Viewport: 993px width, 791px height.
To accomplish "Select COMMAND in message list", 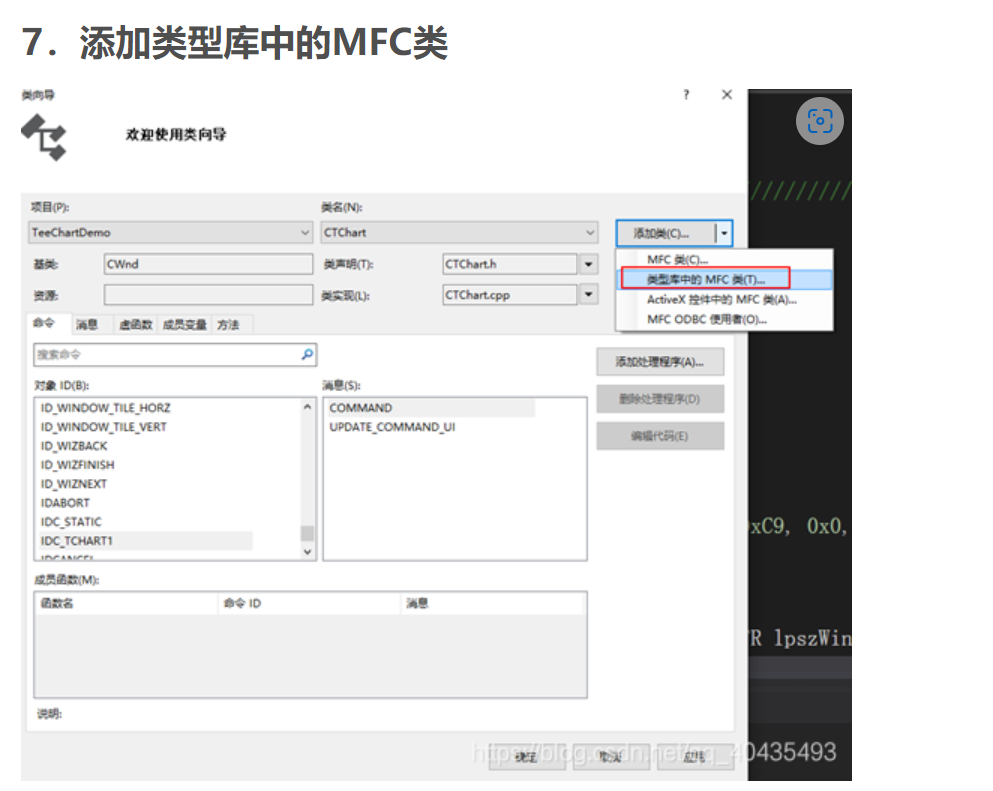I will coord(431,408).
